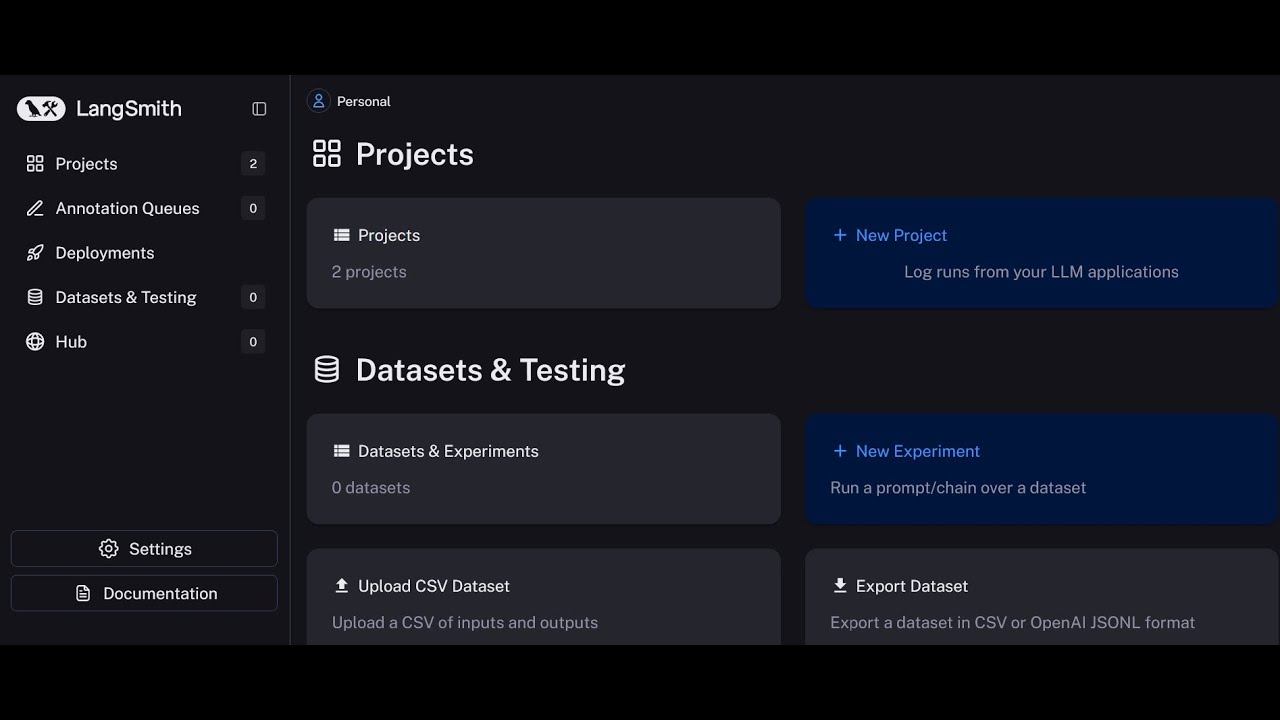
Task: Click the New Project link
Action: pyautogui.click(x=900, y=235)
